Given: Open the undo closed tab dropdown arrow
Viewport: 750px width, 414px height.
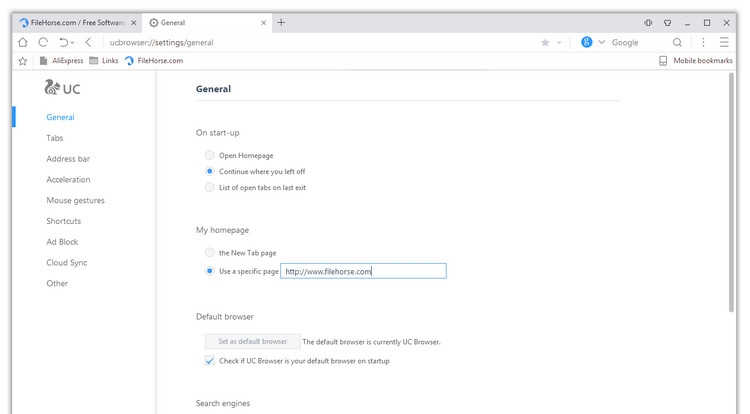Looking at the screenshot, I should pos(72,43).
